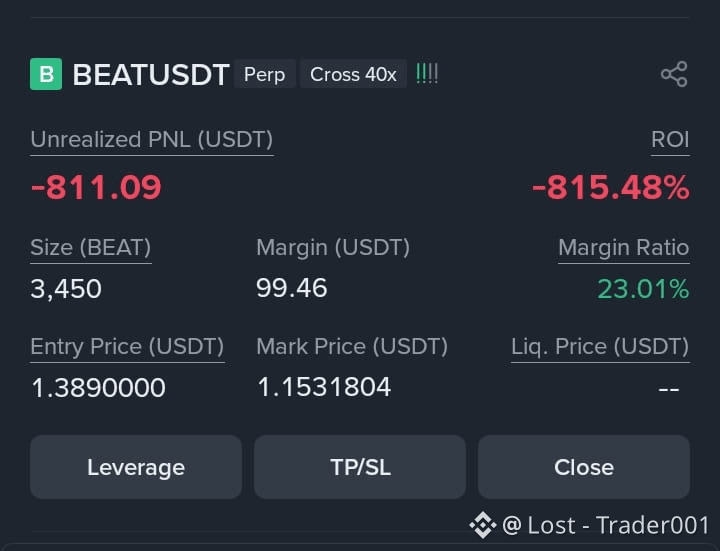Tap Close to close the BEAT position
Screen dimensions: 720x551
point(584,467)
